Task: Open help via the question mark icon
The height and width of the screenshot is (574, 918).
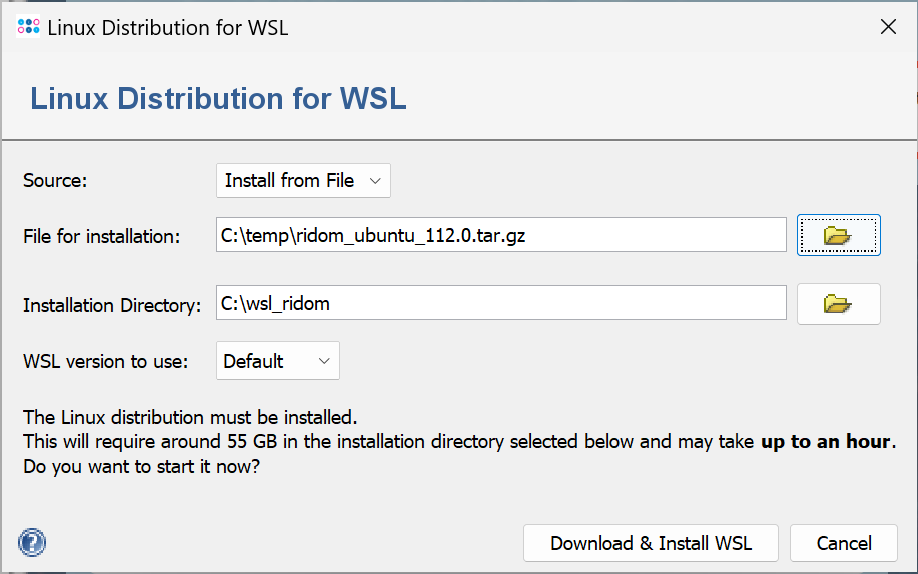Action: pyautogui.click(x=32, y=542)
